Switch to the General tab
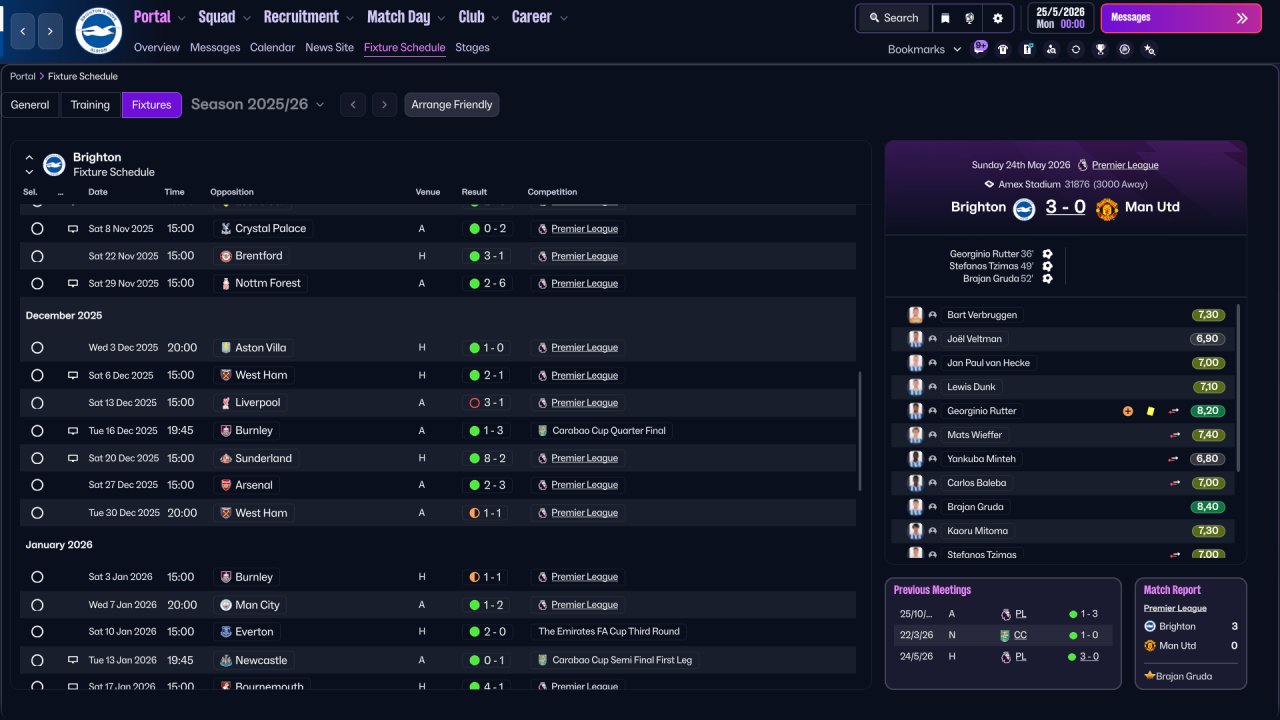Screen dimensions: 1280x720 30,105
